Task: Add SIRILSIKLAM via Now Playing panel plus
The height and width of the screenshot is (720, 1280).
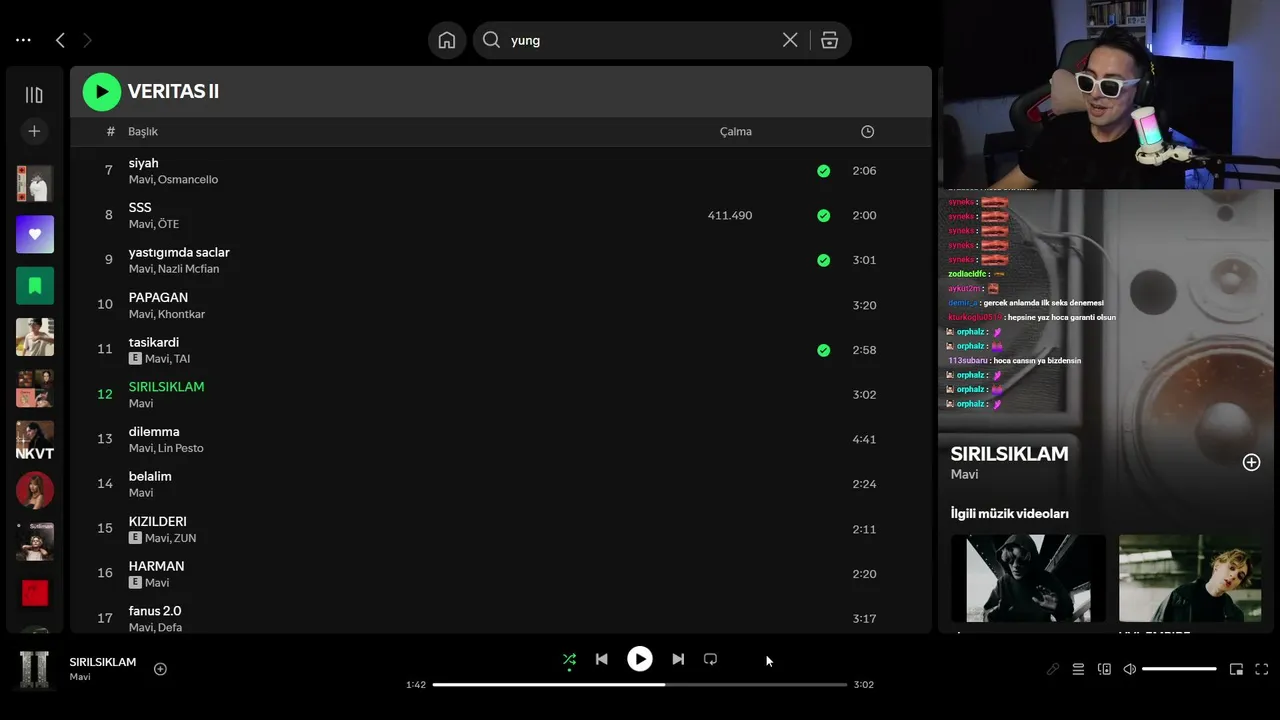Action: pos(1251,462)
